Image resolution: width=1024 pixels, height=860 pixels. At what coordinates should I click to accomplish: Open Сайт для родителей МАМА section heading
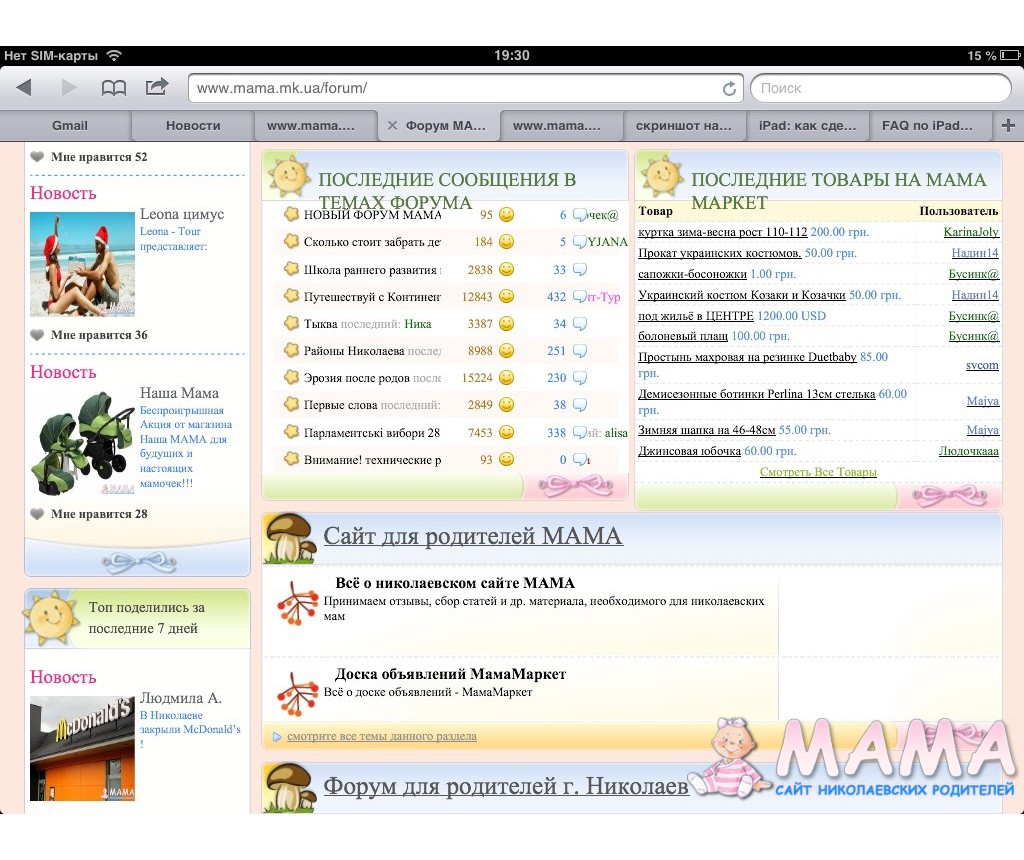tap(472, 536)
